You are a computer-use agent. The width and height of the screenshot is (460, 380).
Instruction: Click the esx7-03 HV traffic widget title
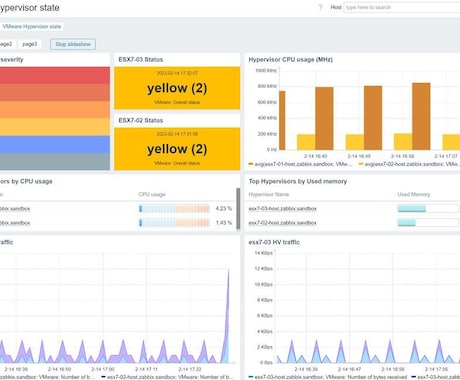pos(274,242)
